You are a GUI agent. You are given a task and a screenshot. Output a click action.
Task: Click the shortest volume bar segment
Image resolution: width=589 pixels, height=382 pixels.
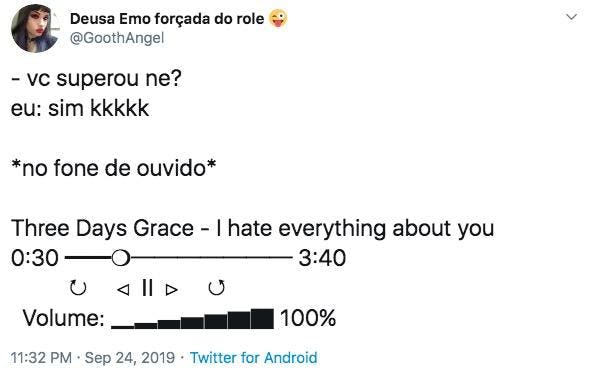coord(123,327)
